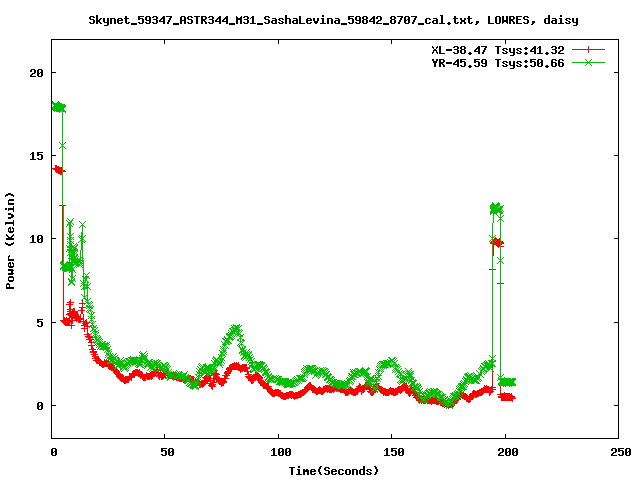Click the 'Time(Seconds)' x-axis label
The width and height of the screenshot is (640, 480).
[333, 471]
